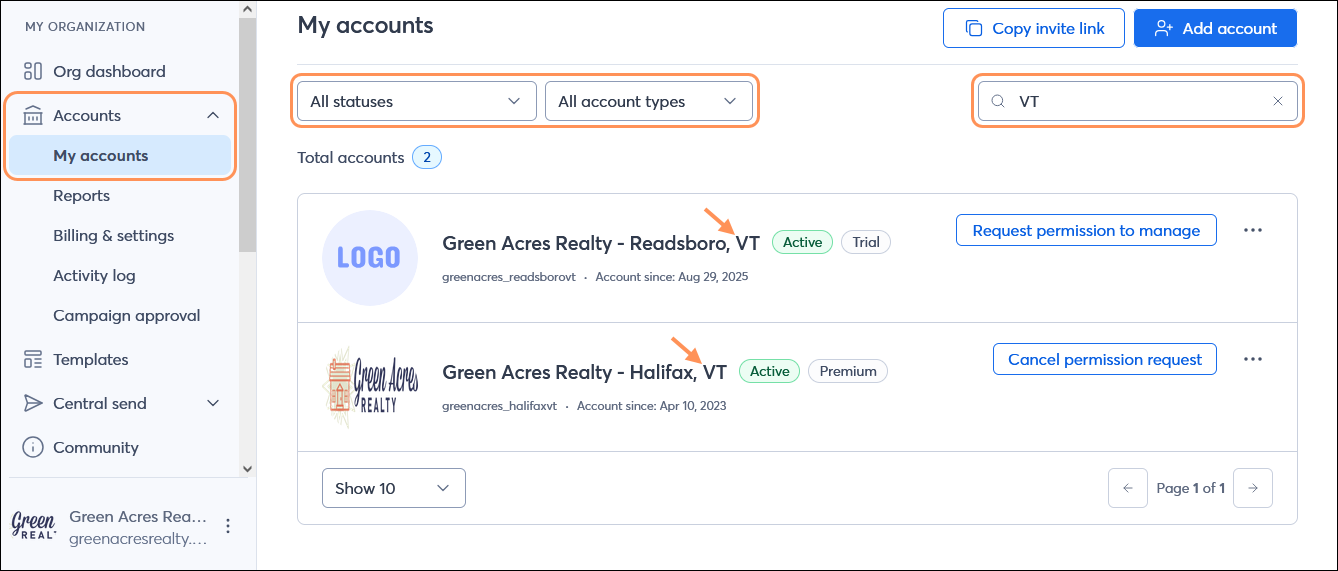Click Account since: Aug 29, 2025 text
The image size is (1338, 571).
coord(672,277)
